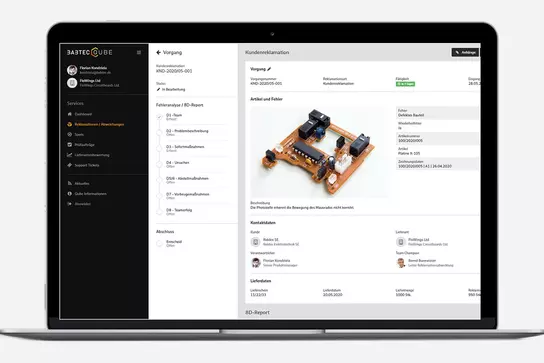Click the Kundenreklamation page heading
The height and width of the screenshot is (363, 544).
(267, 52)
